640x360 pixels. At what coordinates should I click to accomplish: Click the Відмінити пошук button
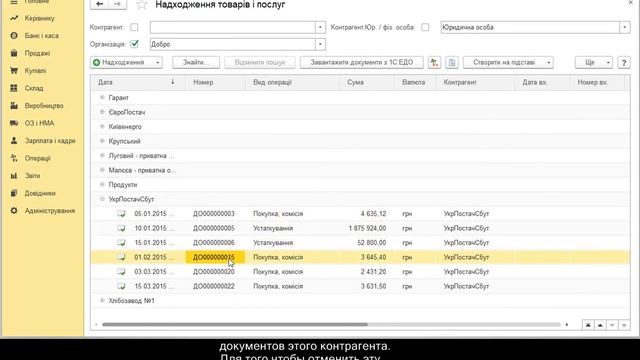click(x=260, y=62)
